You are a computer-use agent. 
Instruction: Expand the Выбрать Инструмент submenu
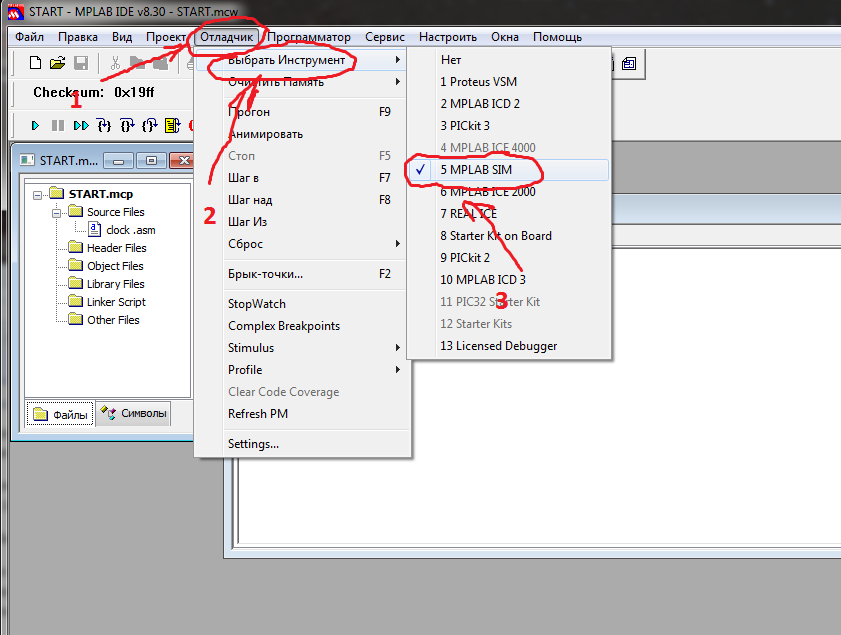[303, 60]
